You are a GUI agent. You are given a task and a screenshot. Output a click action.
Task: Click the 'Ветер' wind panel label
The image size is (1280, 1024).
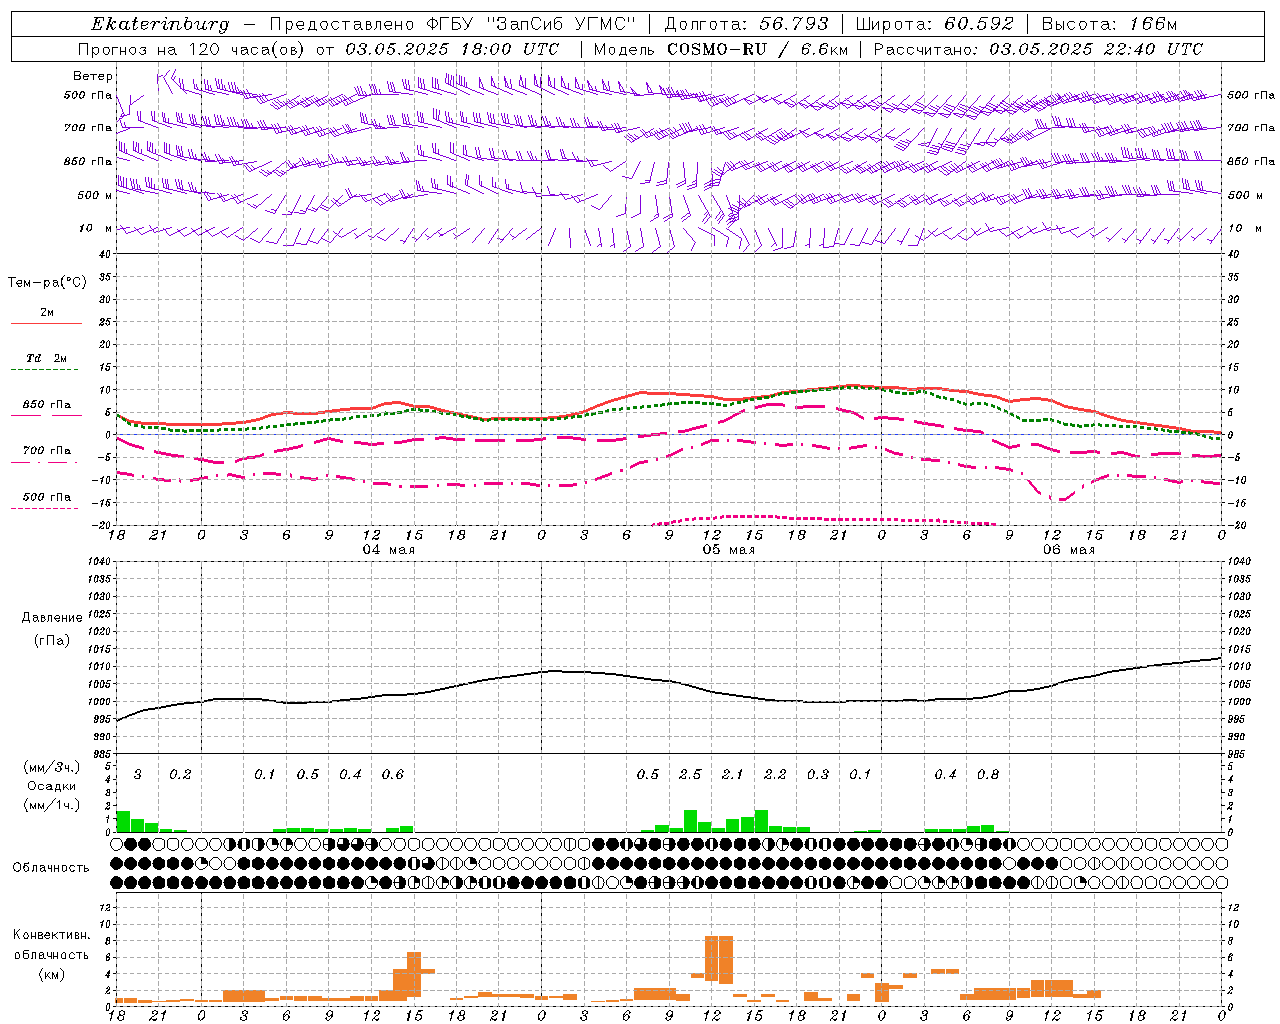point(92,76)
